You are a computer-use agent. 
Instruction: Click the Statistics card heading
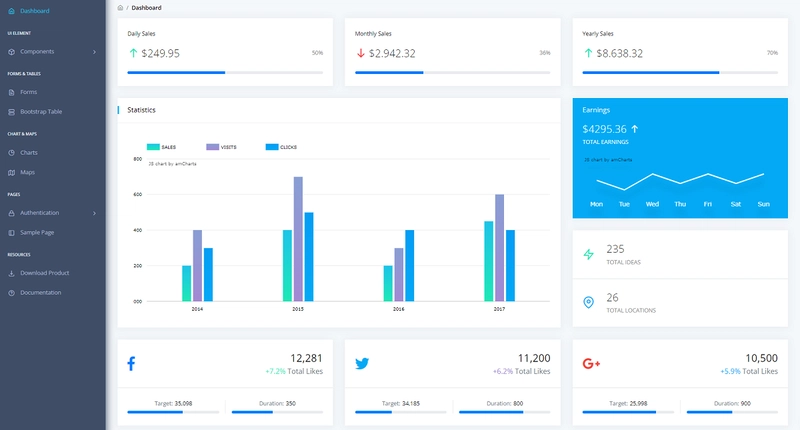coord(141,110)
